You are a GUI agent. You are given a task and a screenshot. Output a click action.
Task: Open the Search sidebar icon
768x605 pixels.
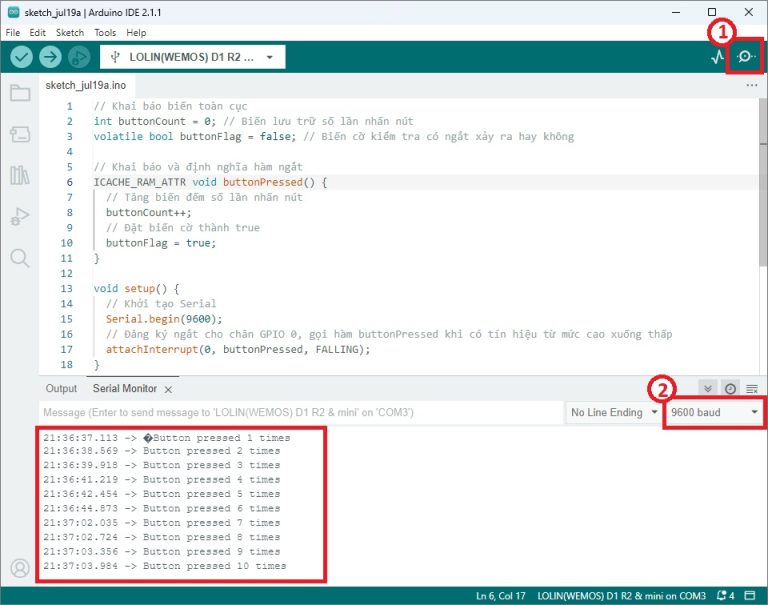[x=20, y=258]
